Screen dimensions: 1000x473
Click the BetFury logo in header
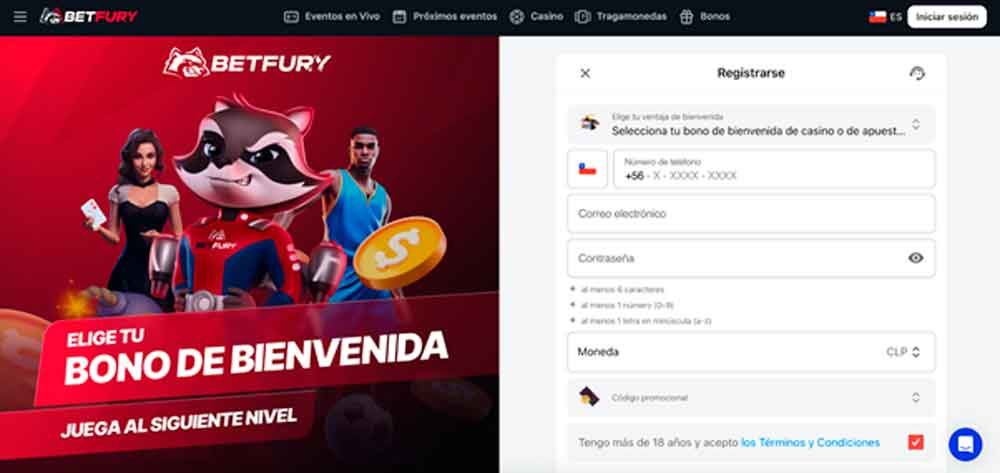click(x=89, y=17)
